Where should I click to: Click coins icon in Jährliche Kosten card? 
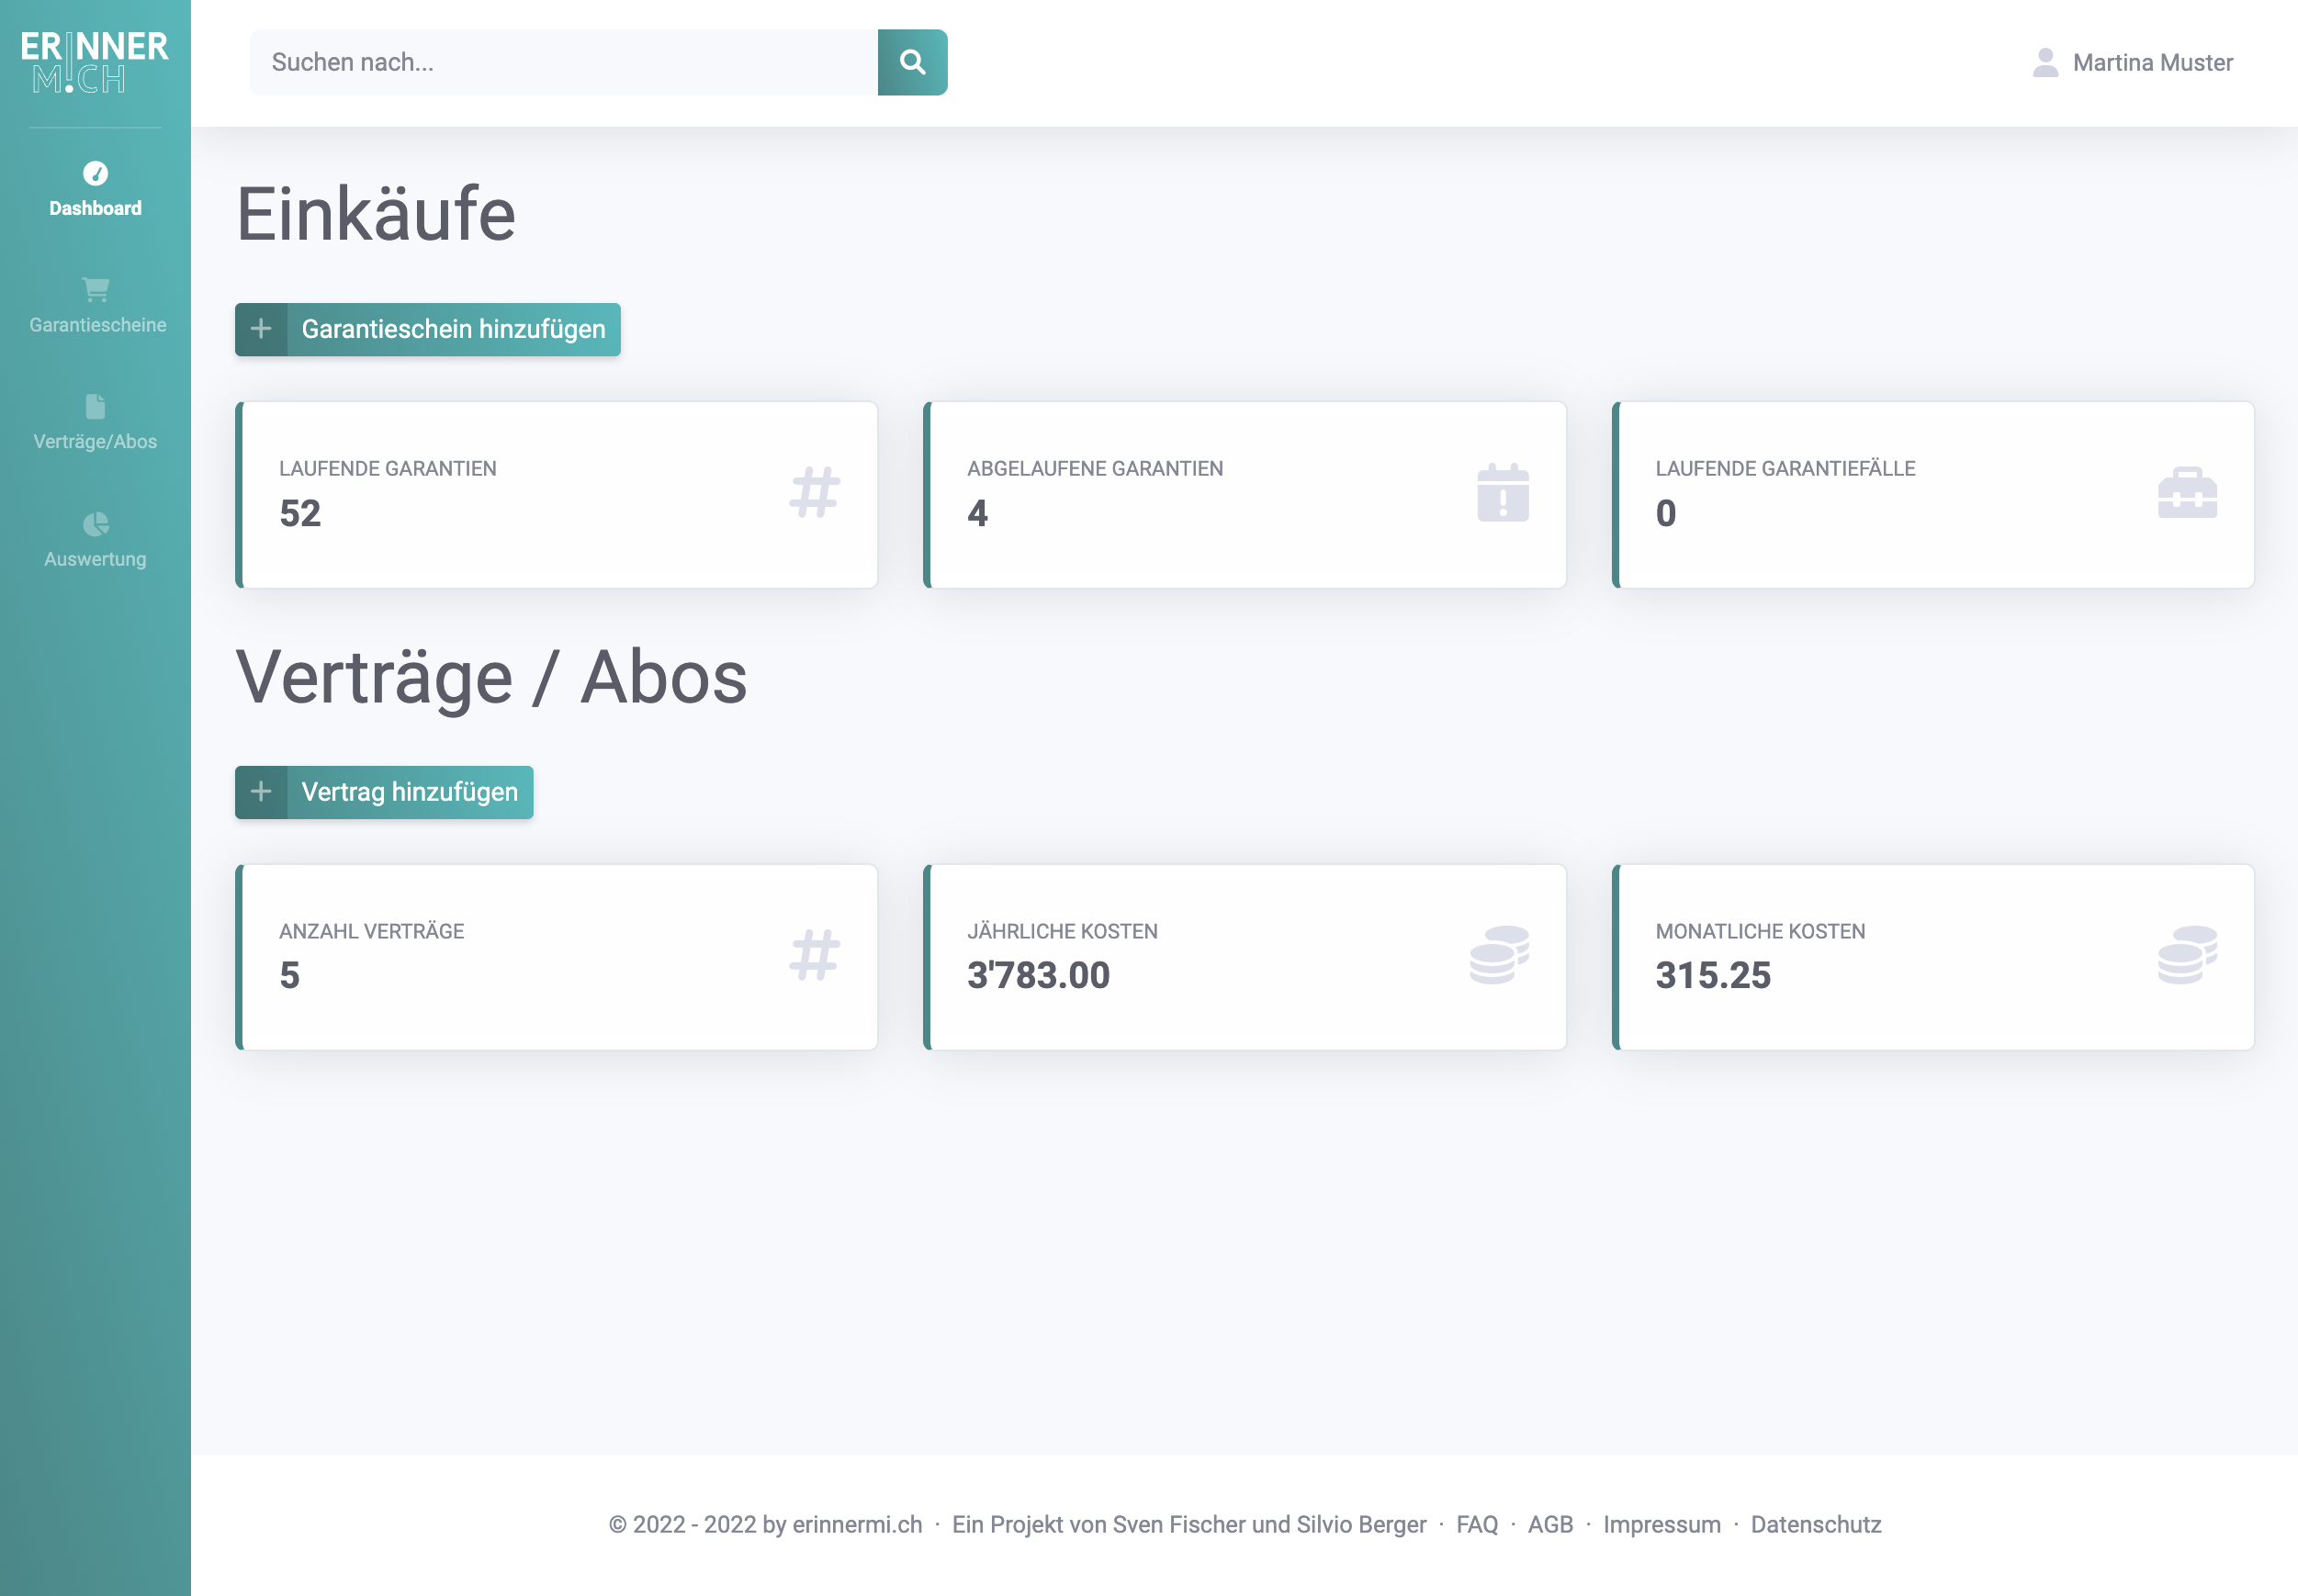pos(1499,954)
